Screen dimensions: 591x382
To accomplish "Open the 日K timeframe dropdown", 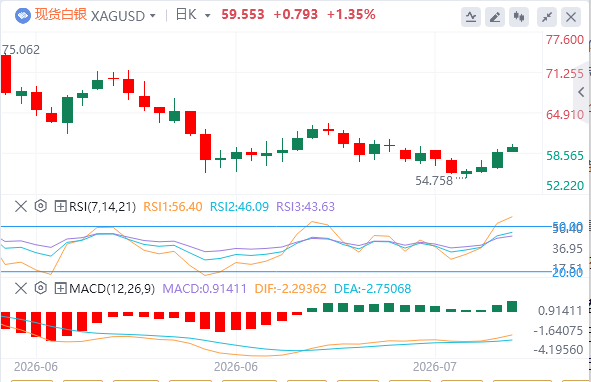I will 193,15.
